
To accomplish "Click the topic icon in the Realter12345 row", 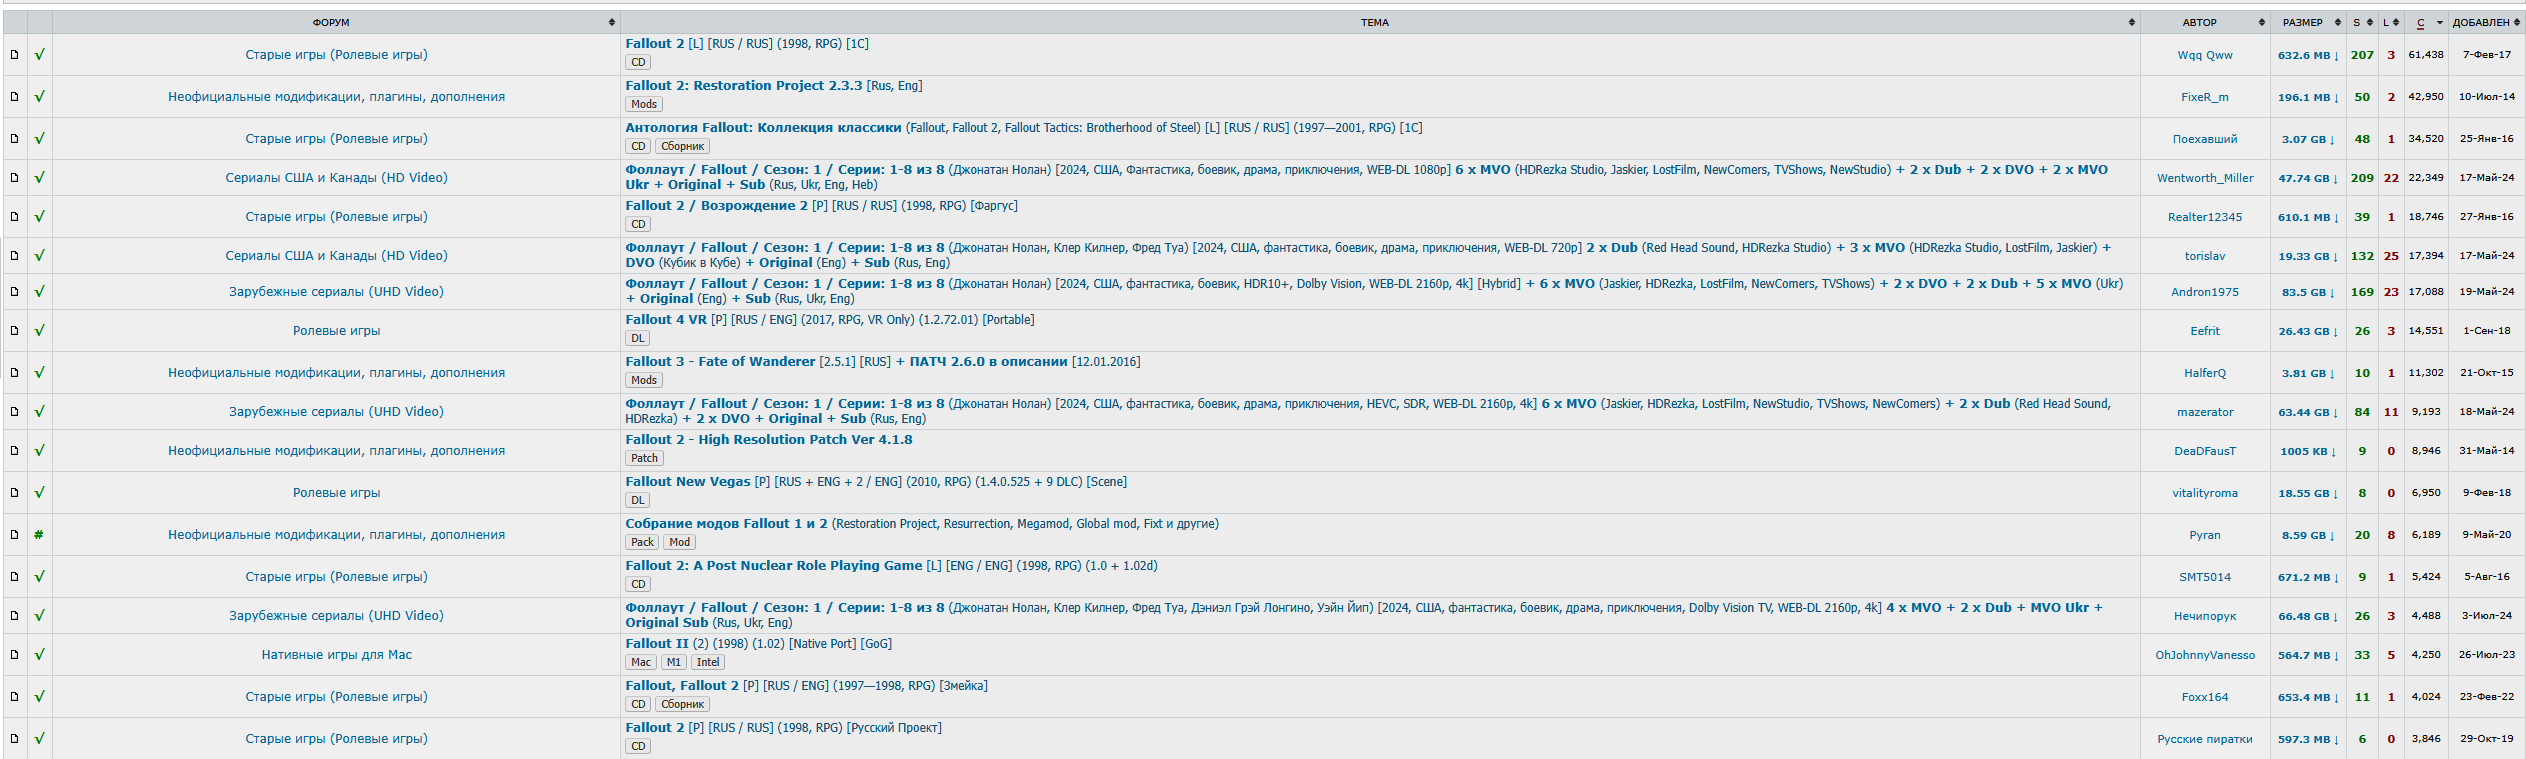I will point(14,217).
